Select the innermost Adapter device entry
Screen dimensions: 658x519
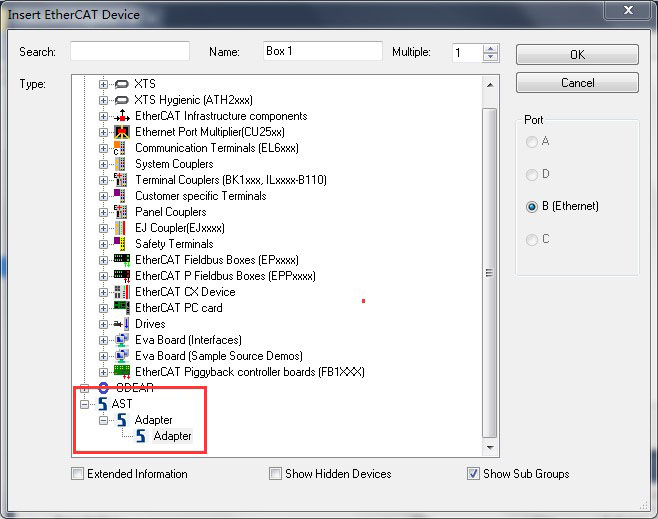pos(172,436)
